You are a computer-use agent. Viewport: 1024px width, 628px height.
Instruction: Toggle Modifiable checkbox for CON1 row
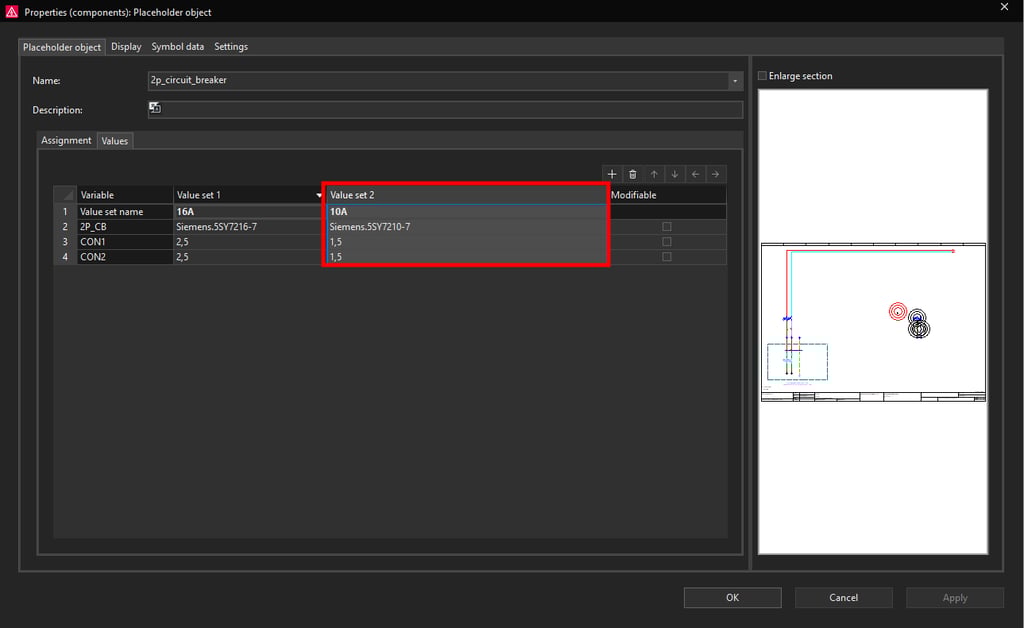tap(667, 242)
